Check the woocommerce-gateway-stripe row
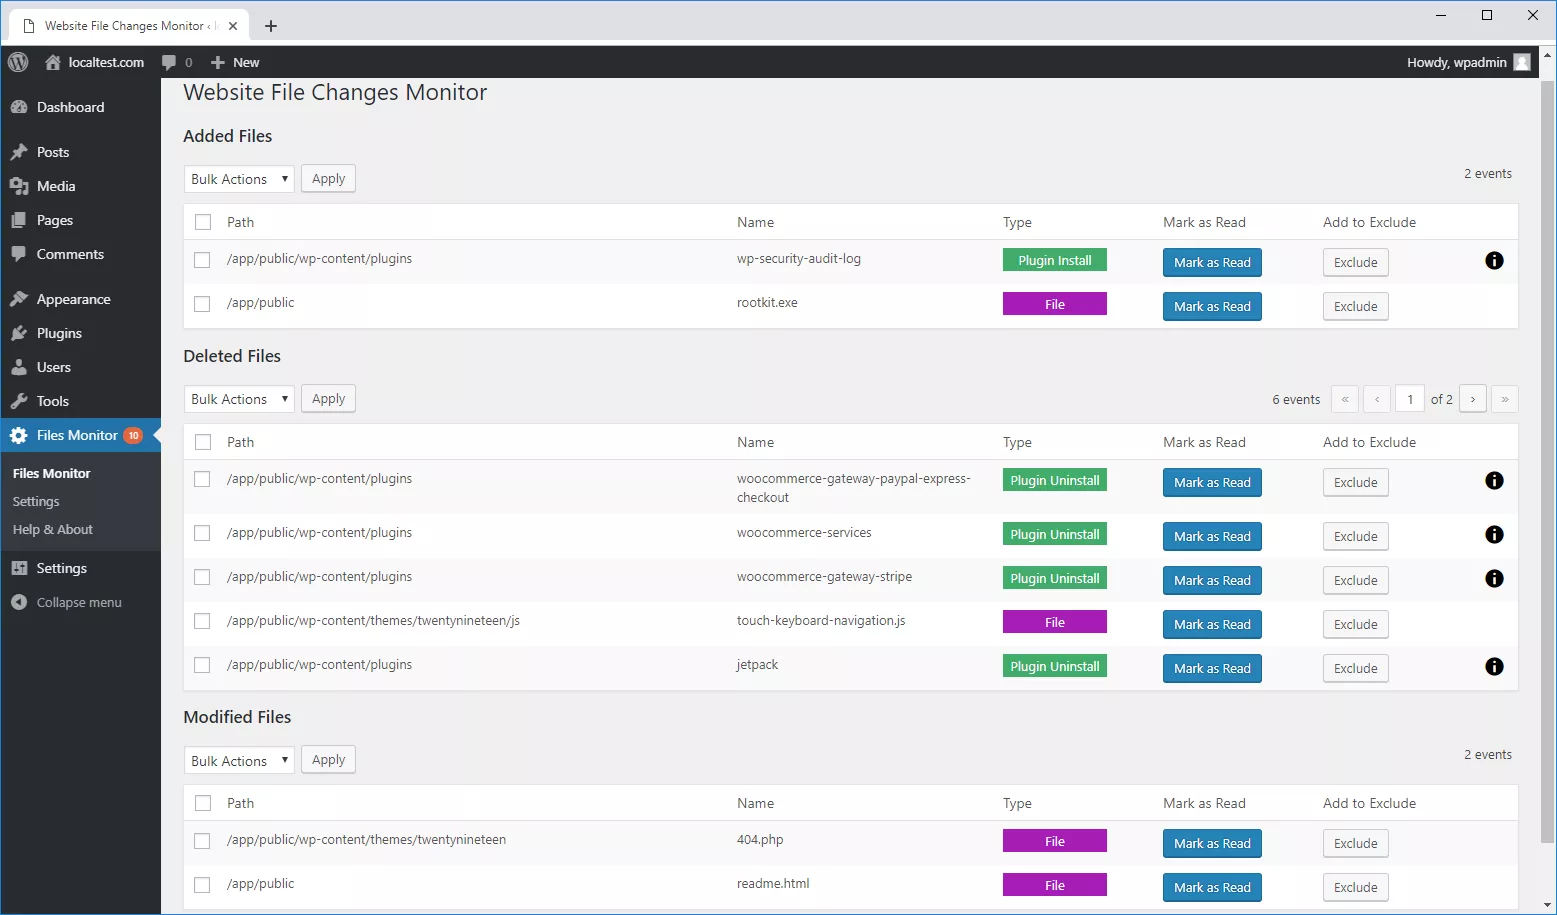The image size is (1557, 915). [x=202, y=577]
